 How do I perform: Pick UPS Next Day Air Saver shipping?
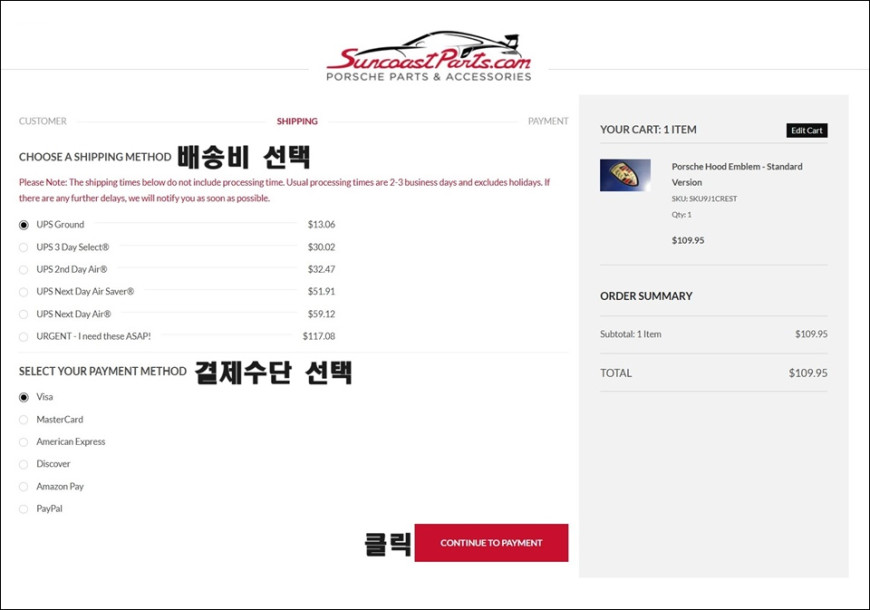click(x=23, y=292)
